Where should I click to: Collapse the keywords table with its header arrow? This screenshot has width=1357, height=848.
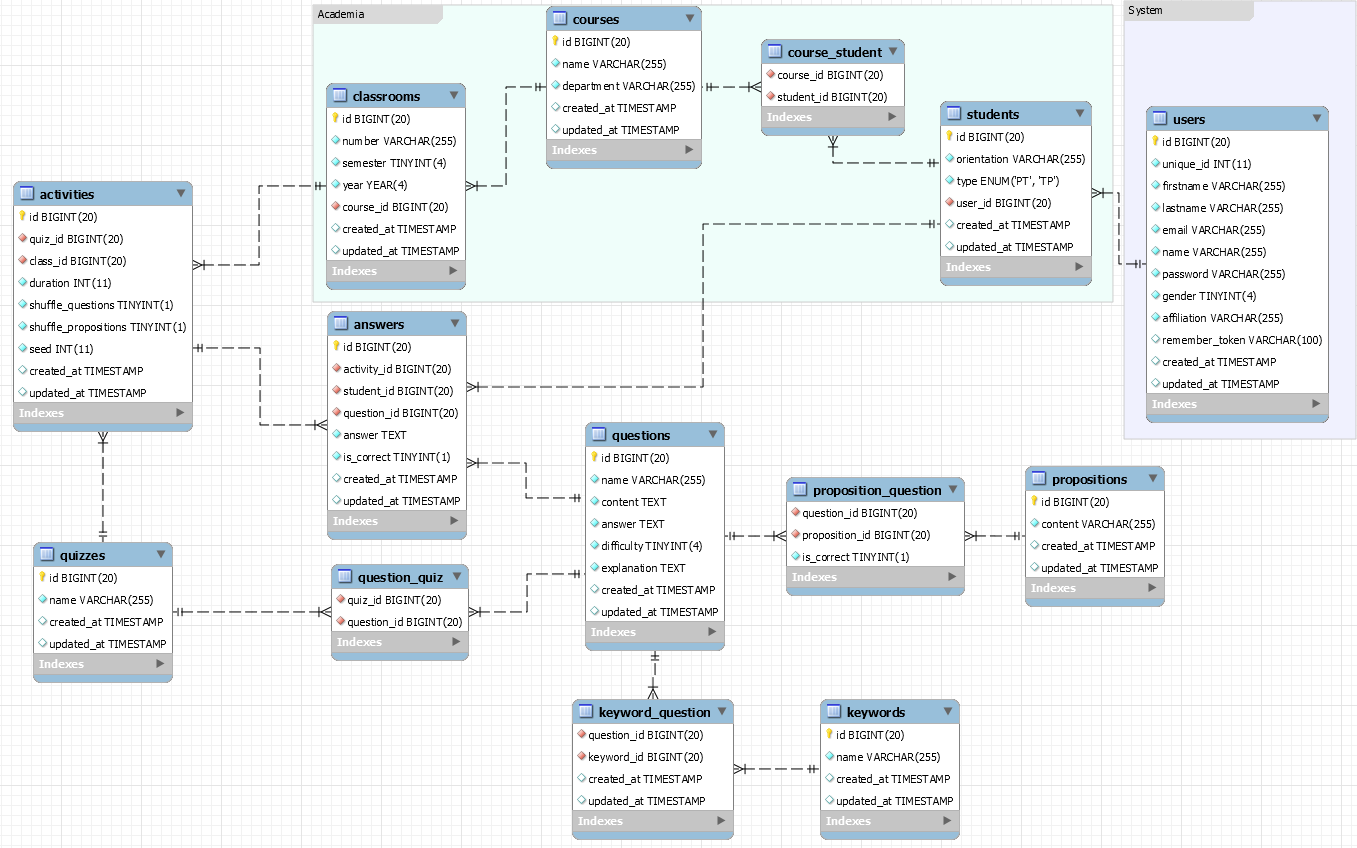(x=948, y=712)
